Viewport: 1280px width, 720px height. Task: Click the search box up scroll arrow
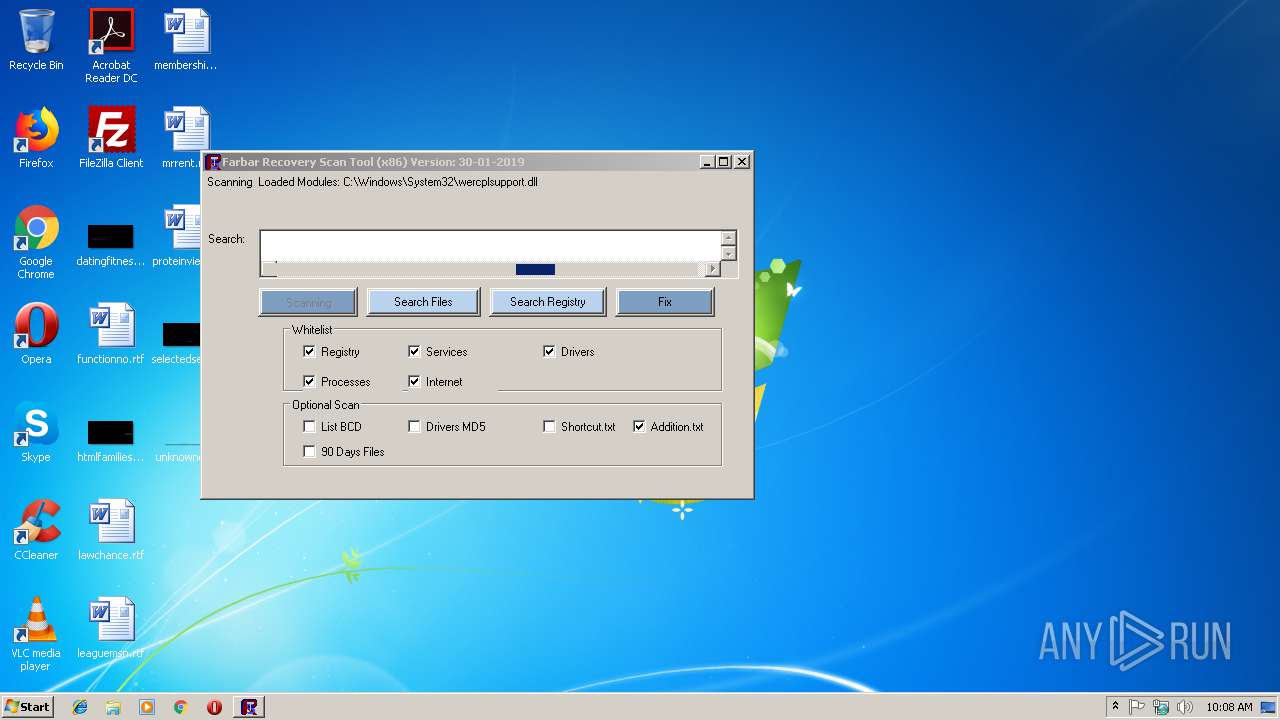729,238
